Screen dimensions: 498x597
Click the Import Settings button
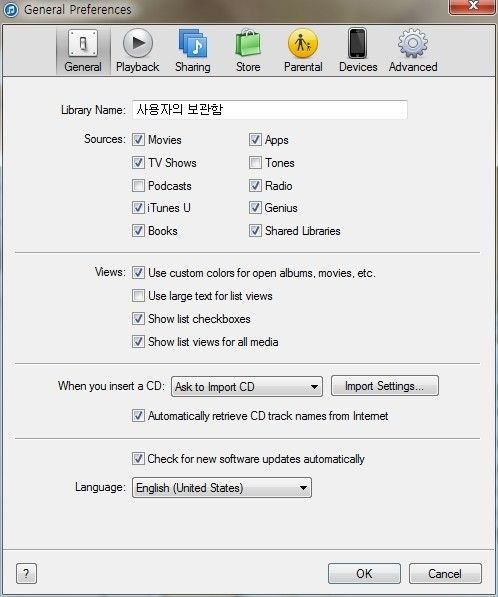click(385, 386)
